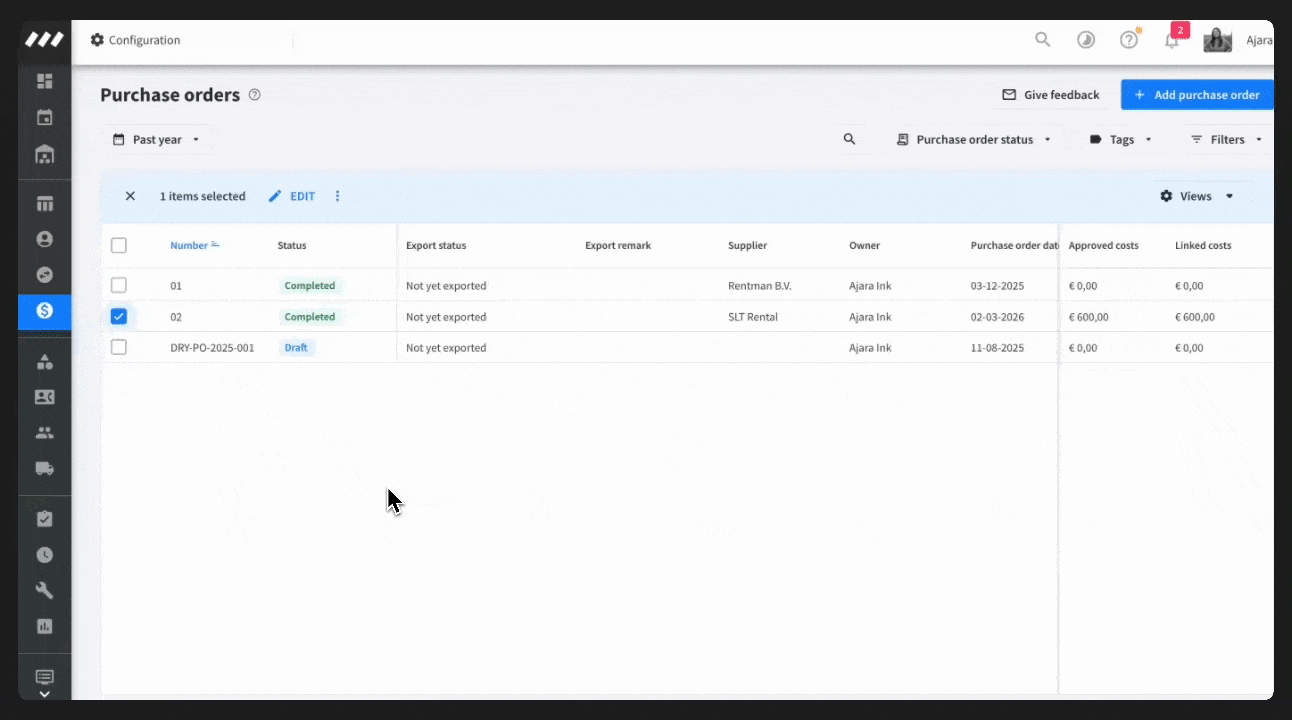Check the checkbox for DRY-PO-2025-001
The width and height of the screenshot is (1292, 720).
[119, 347]
